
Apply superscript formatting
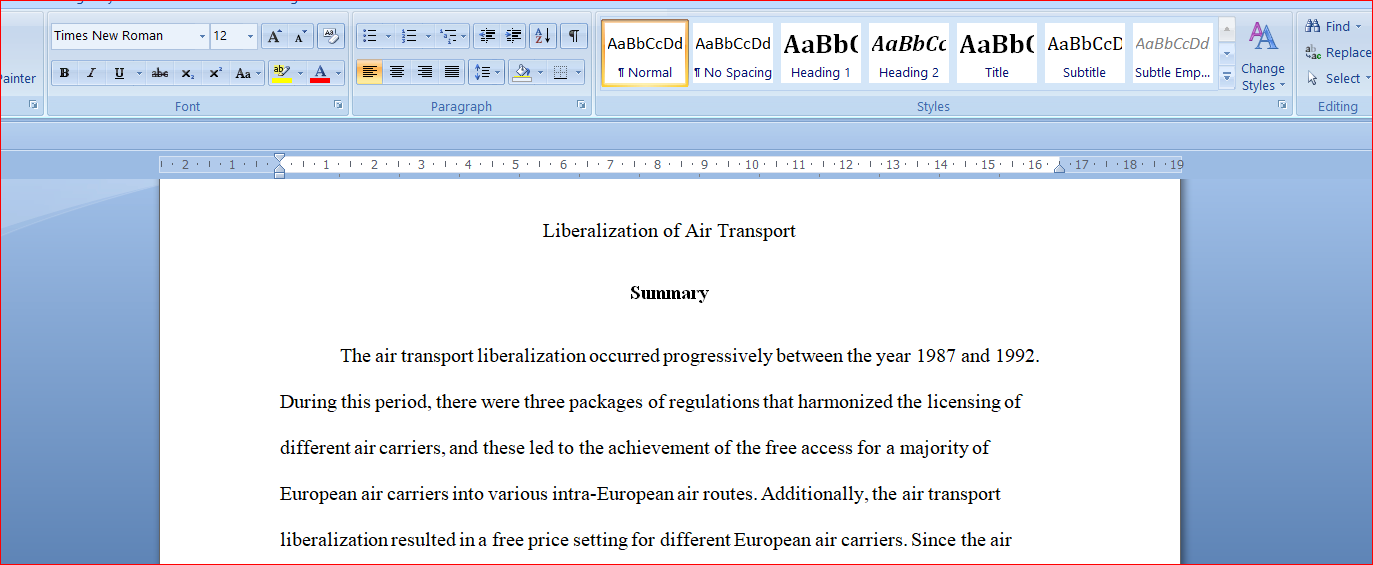tap(215, 73)
